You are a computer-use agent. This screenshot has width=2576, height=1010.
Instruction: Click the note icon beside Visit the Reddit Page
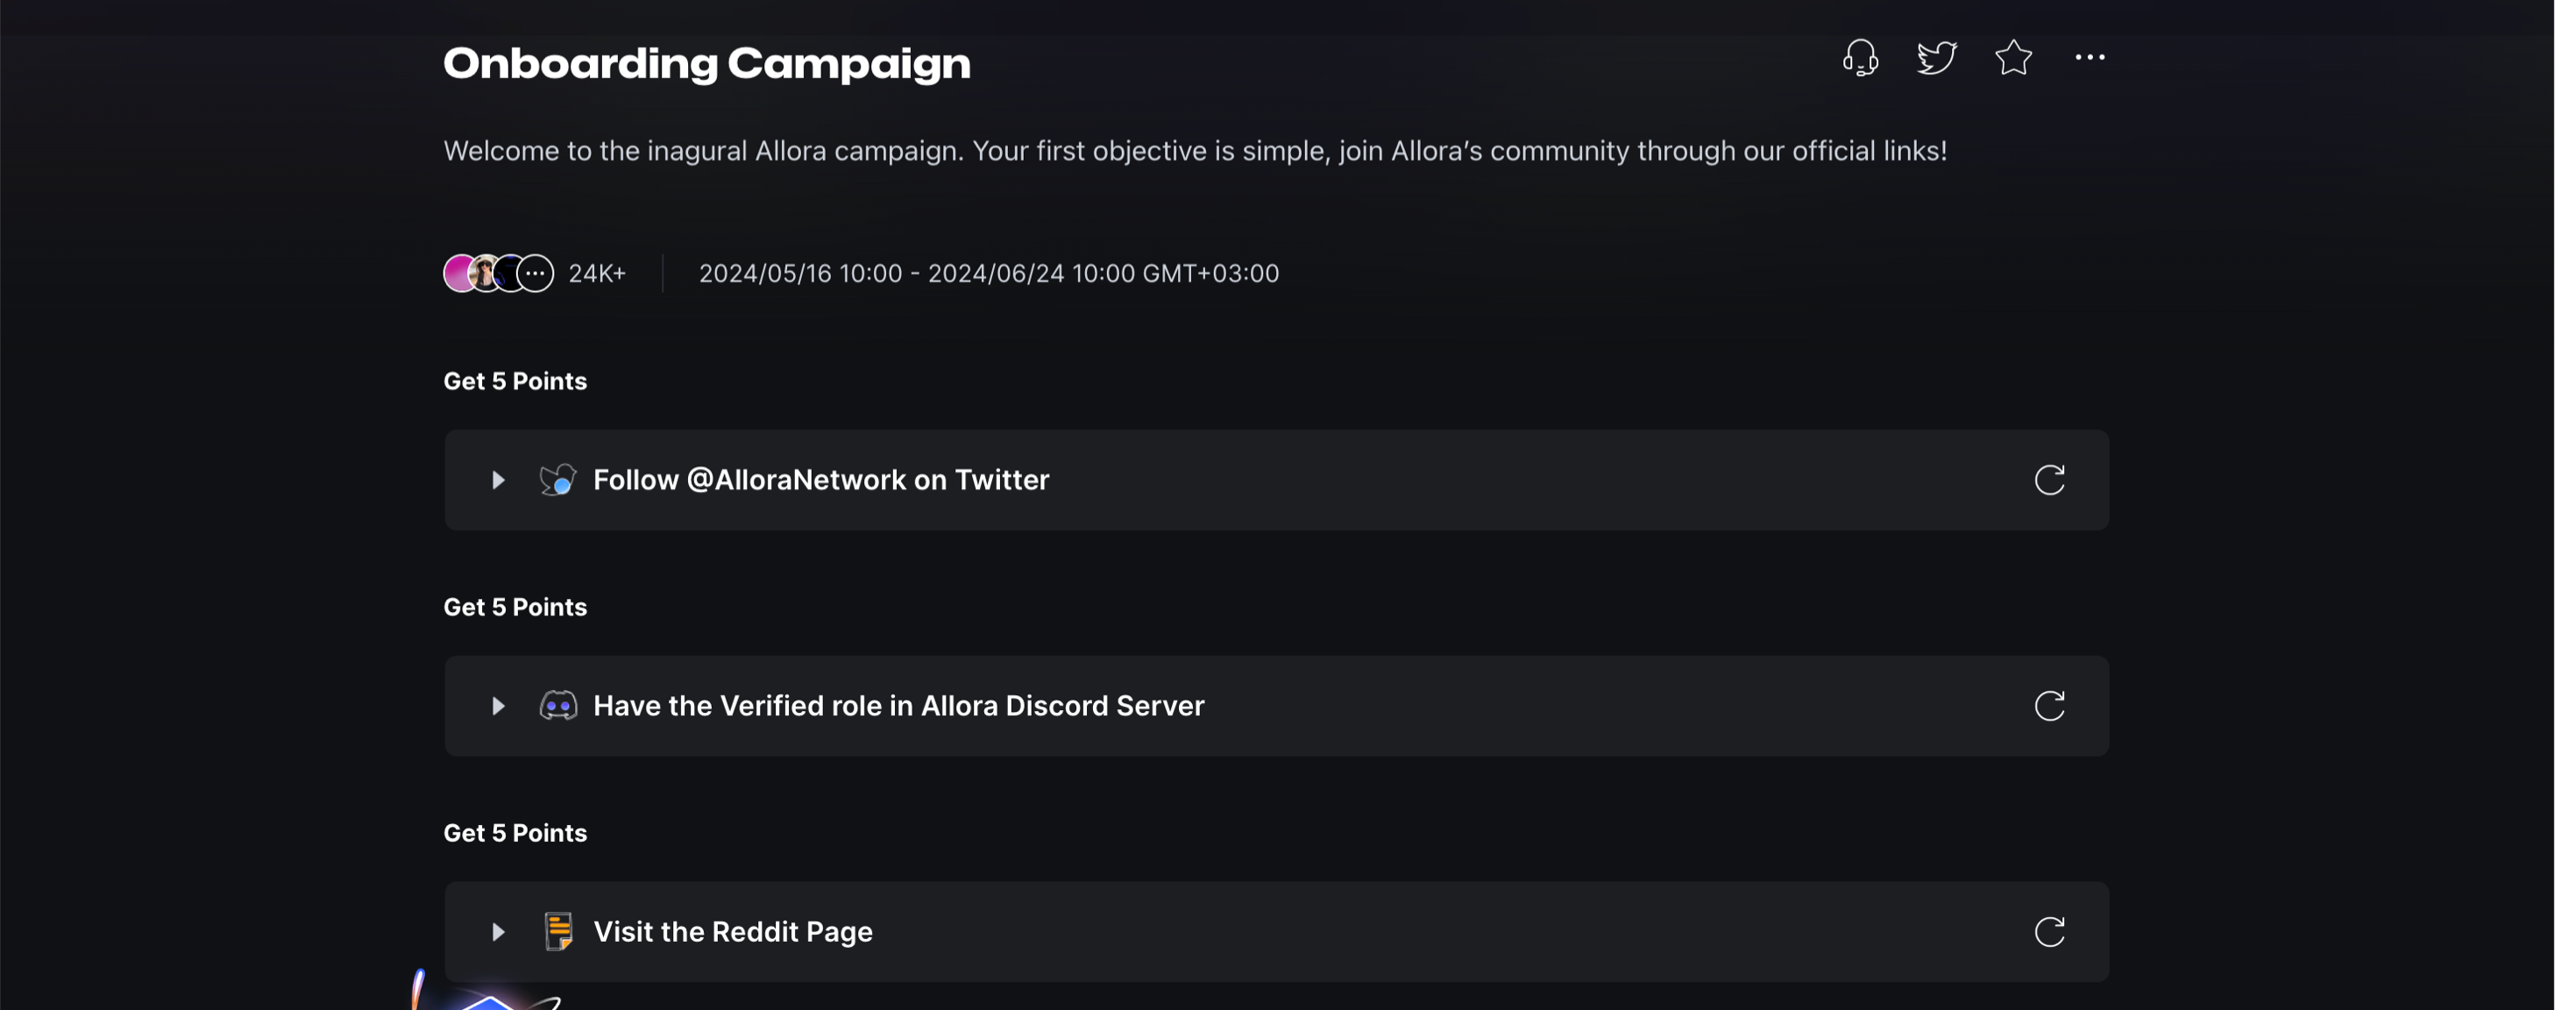(x=558, y=932)
